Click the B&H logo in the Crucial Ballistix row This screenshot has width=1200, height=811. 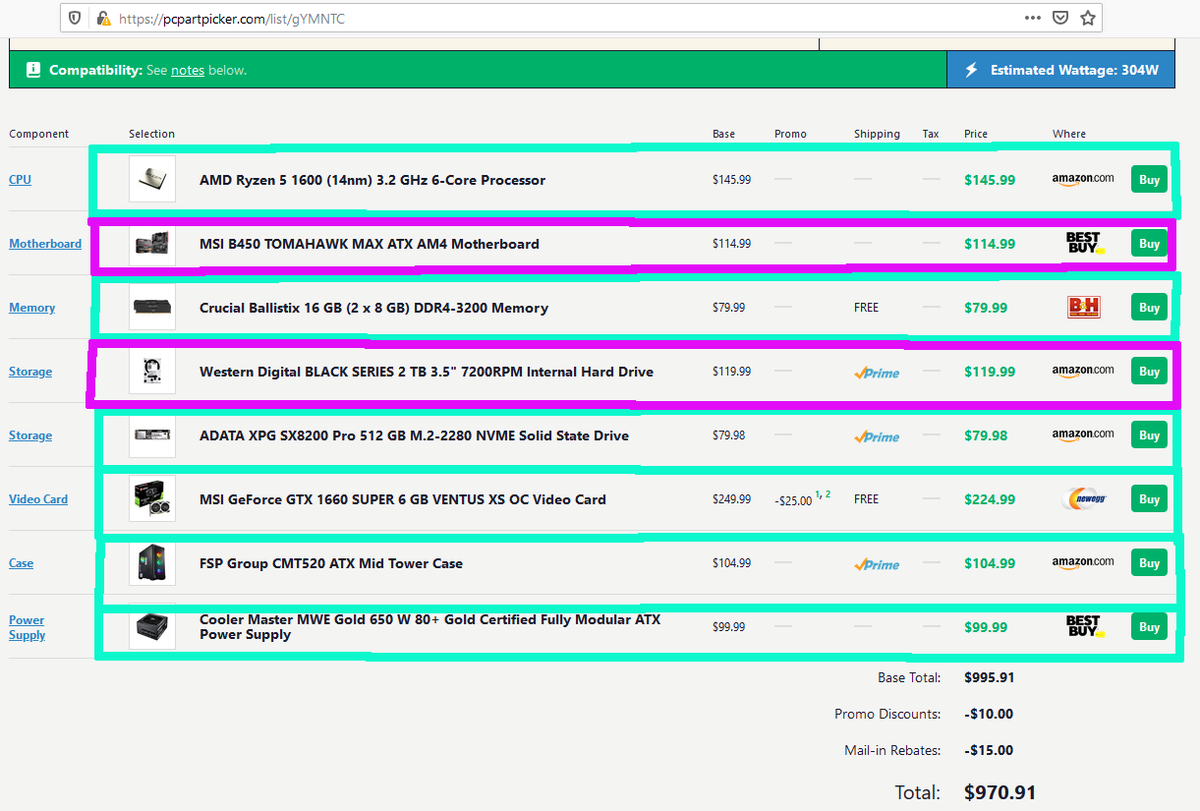tap(1084, 307)
